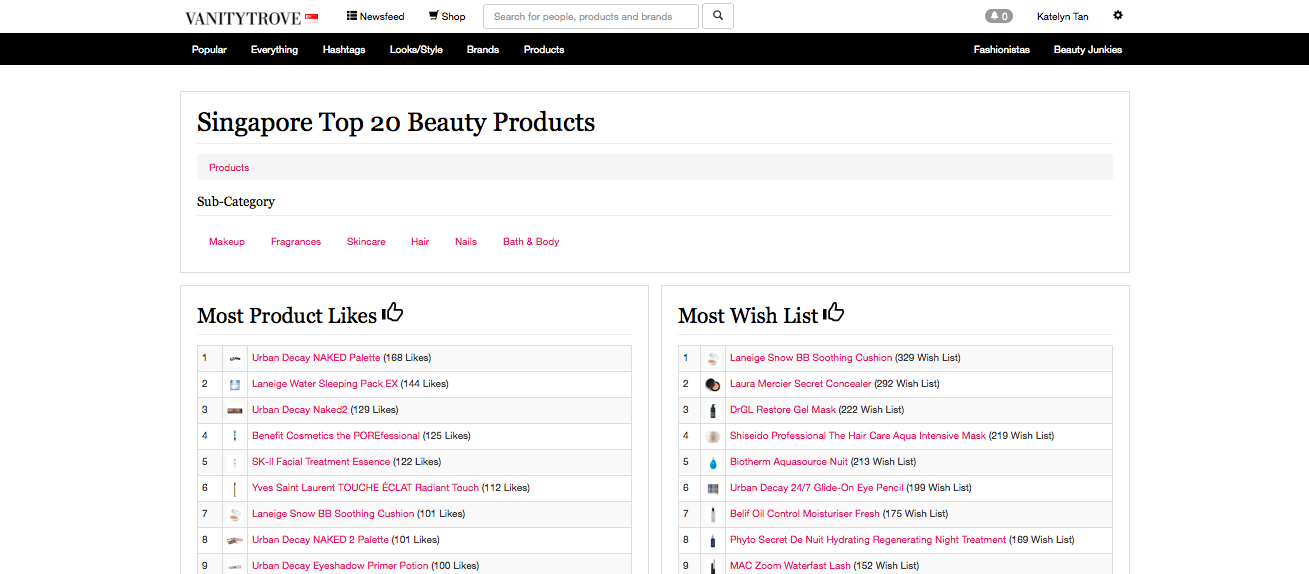The width and height of the screenshot is (1309, 574).
Task: Open Urban Decay Eyeshadow Primer Potion link
Action: click(340, 566)
